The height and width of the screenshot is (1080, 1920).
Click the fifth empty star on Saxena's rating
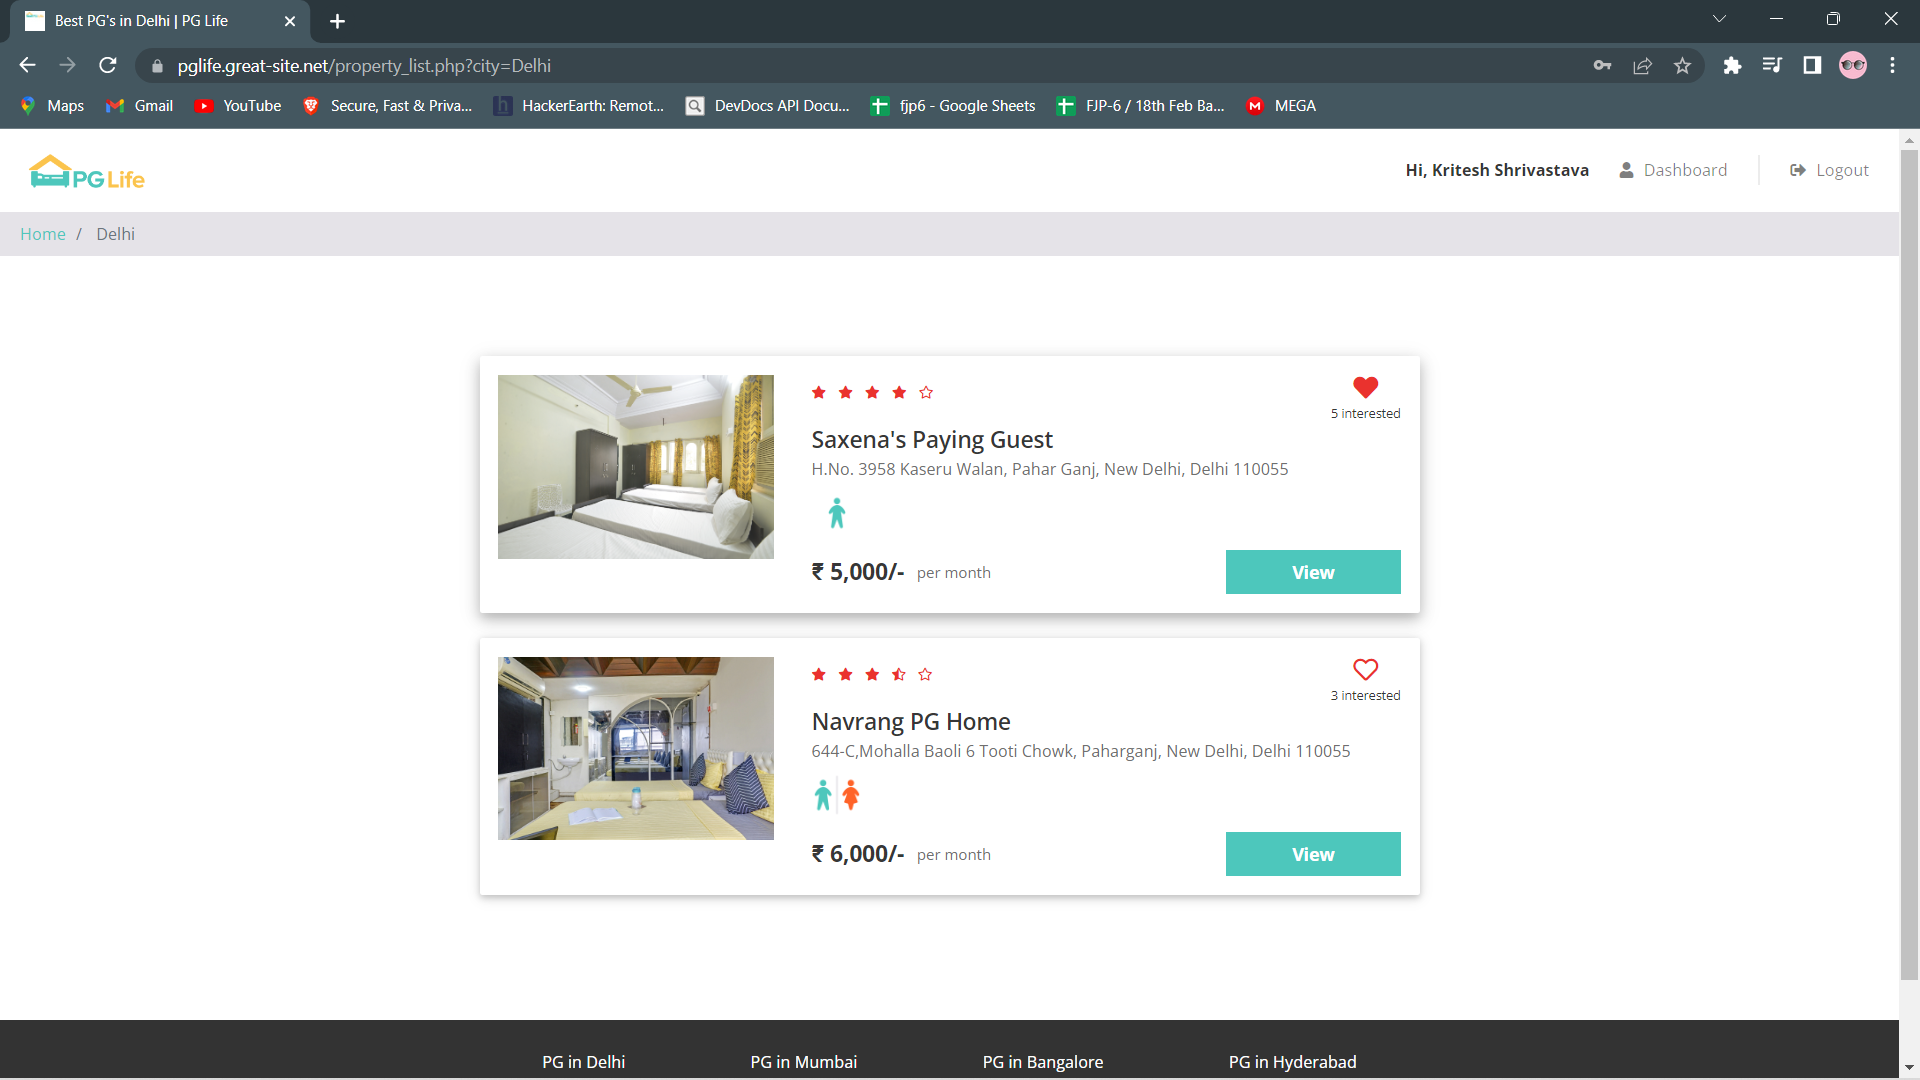click(925, 392)
